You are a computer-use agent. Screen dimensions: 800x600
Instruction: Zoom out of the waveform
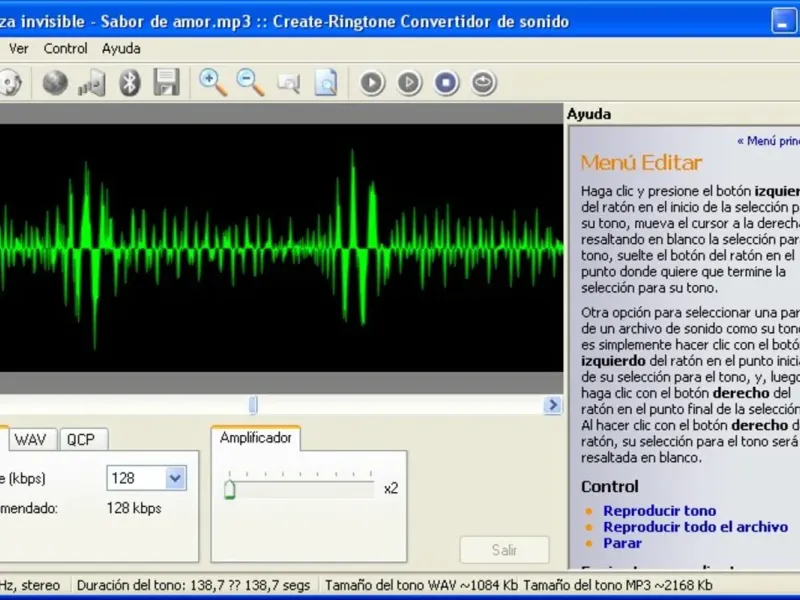click(251, 83)
